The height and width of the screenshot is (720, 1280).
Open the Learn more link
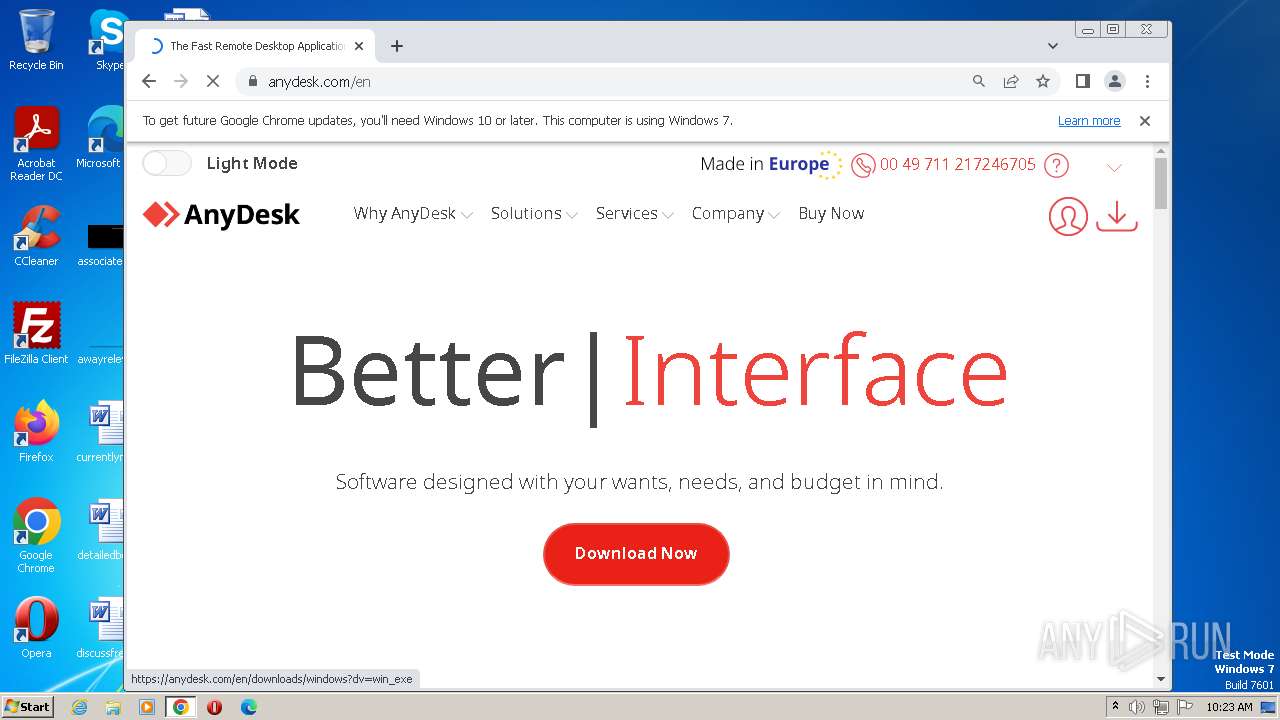click(1089, 121)
